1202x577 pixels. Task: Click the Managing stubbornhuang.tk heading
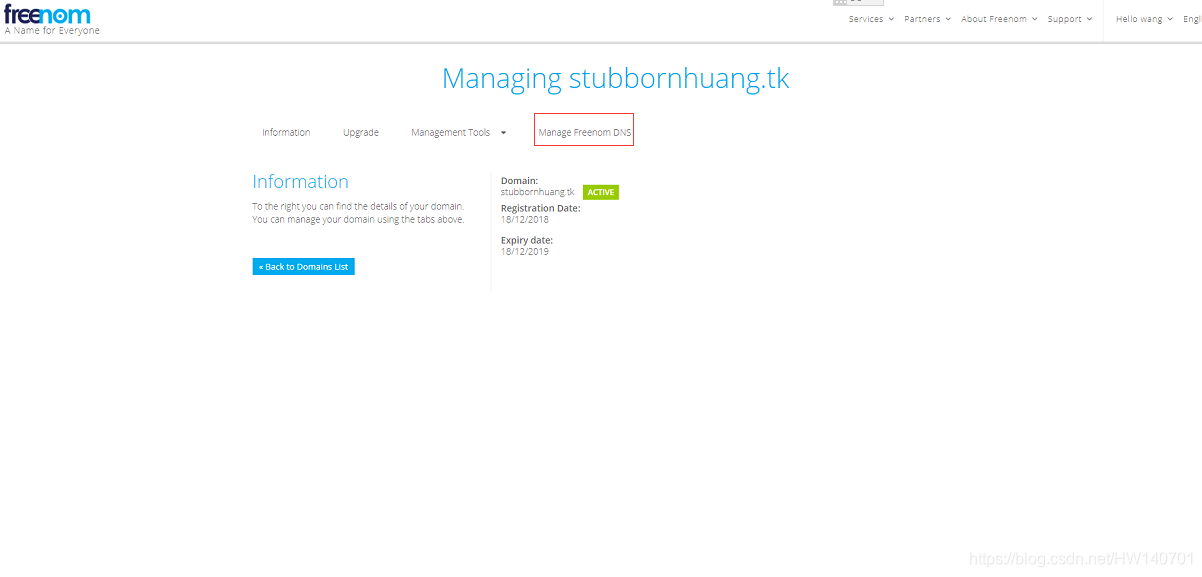615,79
